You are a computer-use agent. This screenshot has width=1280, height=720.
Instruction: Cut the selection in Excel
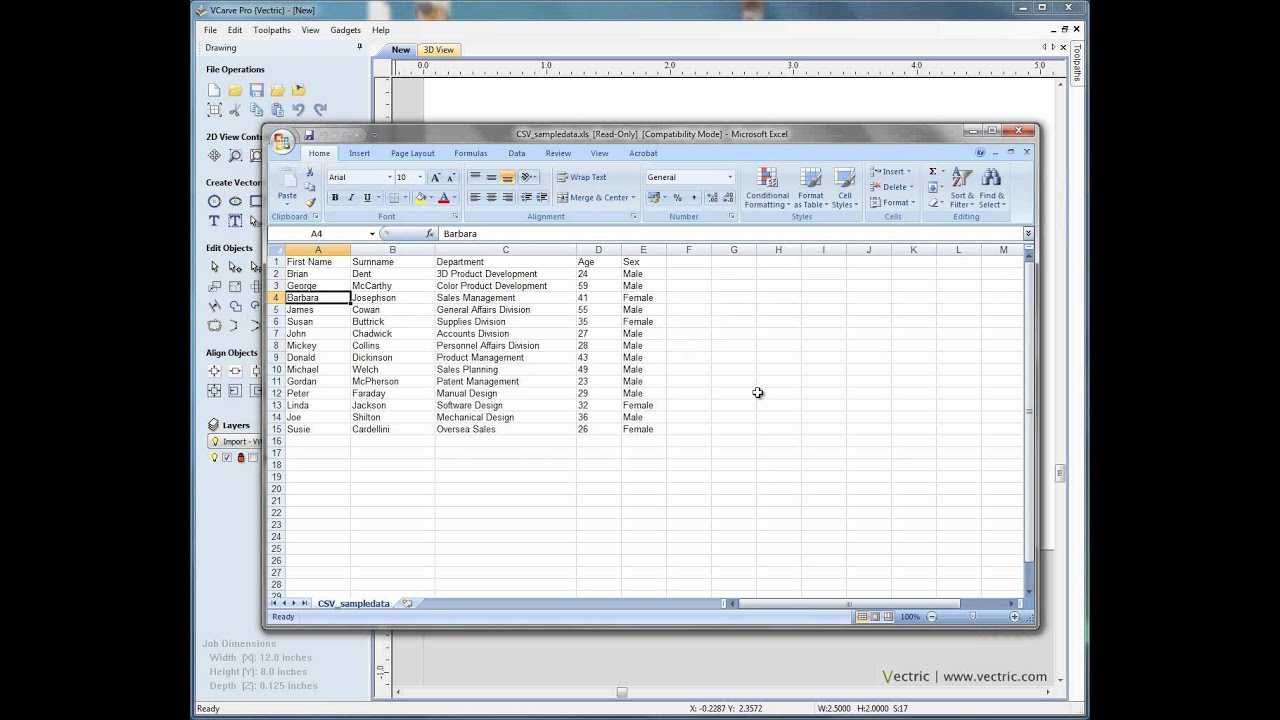click(x=310, y=173)
